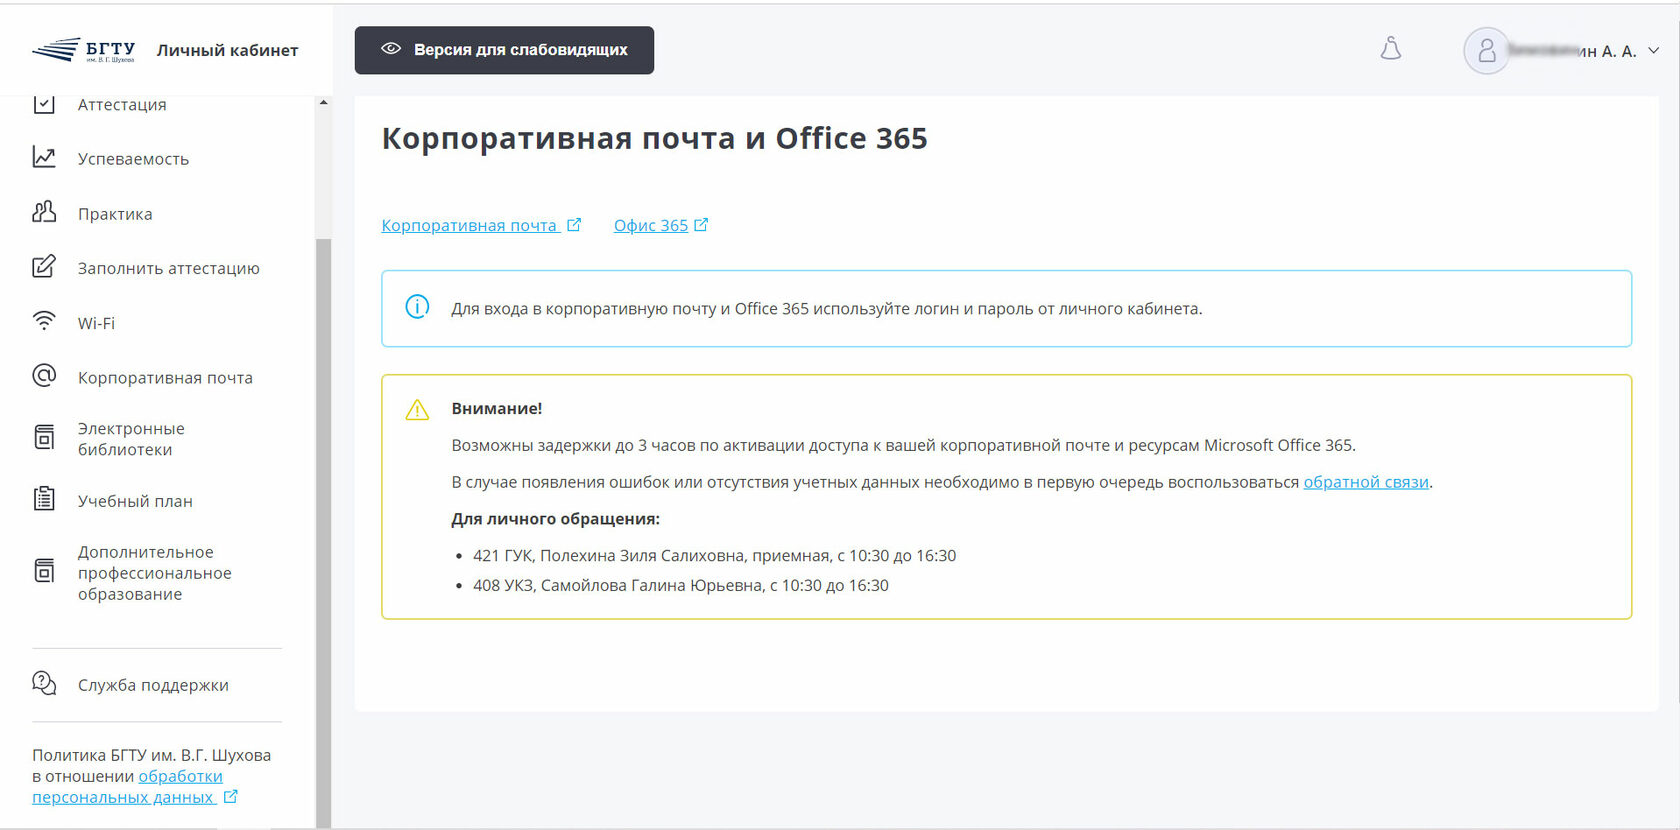Expand the user account dropdown arrow
The width and height of the screenshot is (1680, 830).
[1654, 50]
